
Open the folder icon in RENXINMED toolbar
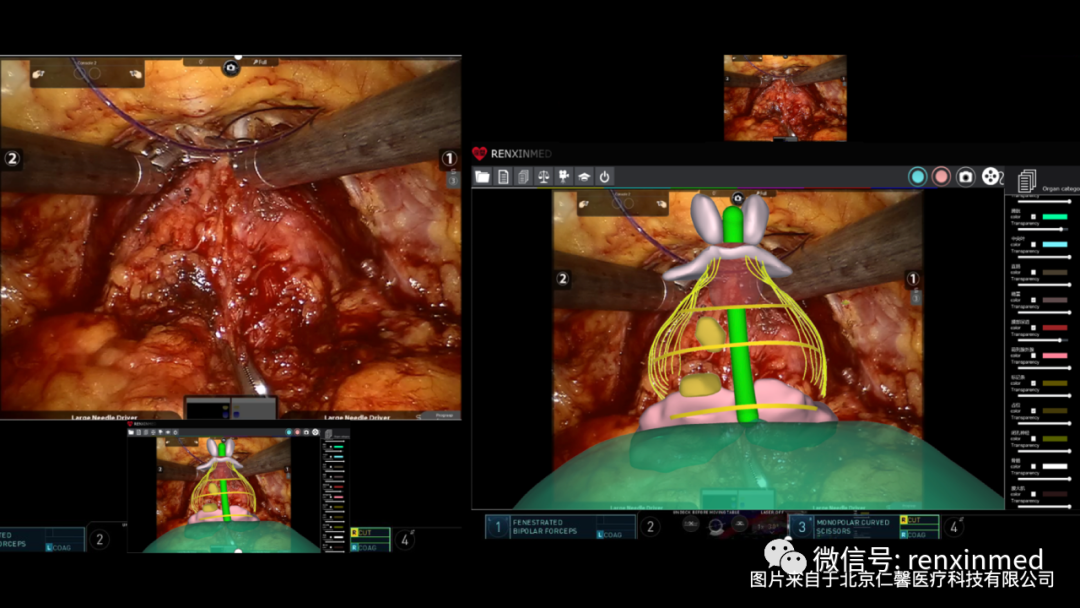point(483,177)
